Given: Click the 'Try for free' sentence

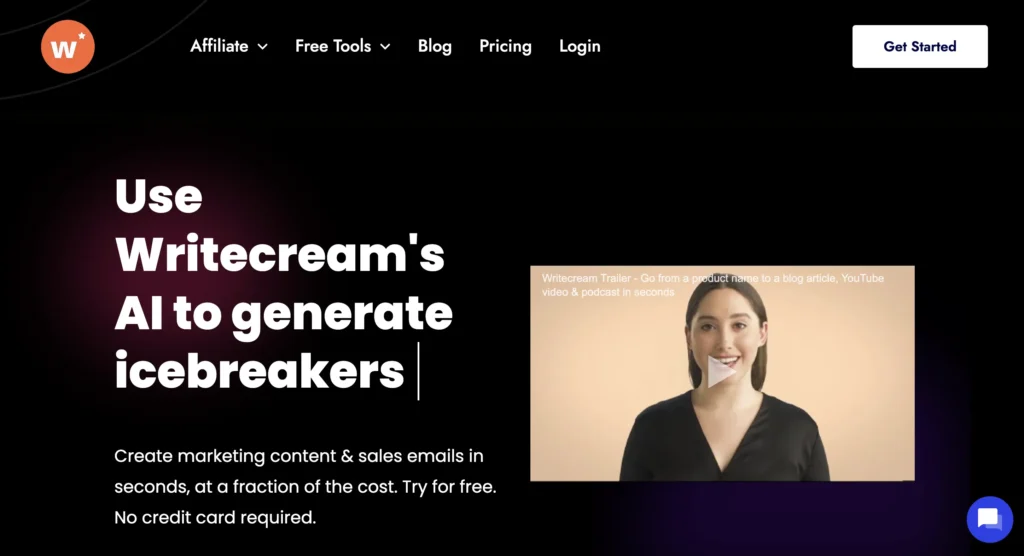Looking at the screenshot, I should point(449,487).
